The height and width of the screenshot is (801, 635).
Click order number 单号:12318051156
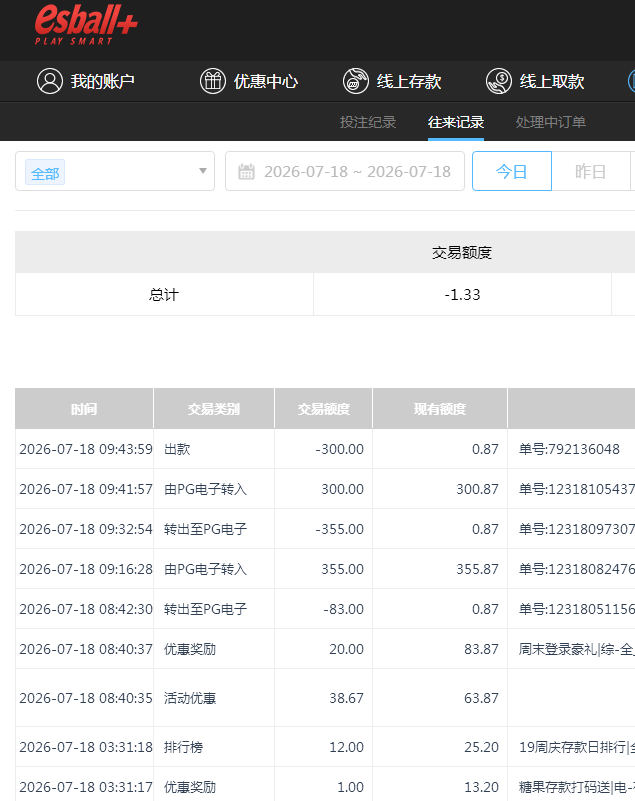coord(577,609)
